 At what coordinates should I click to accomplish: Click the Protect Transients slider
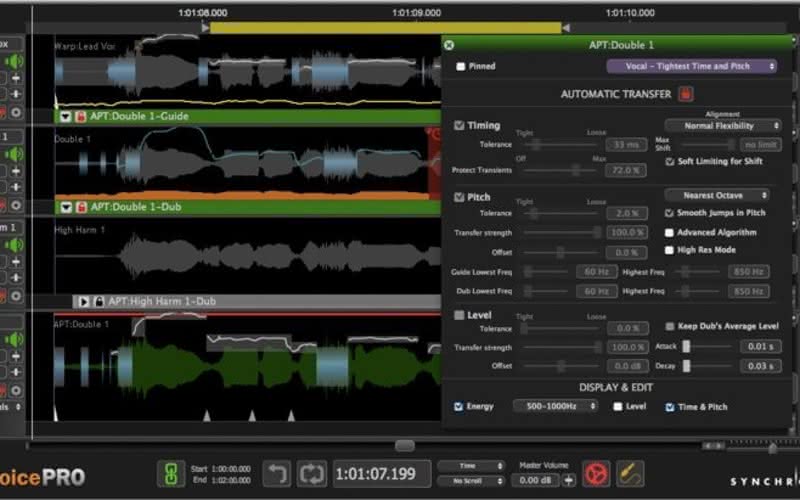(x=560, y=170)
